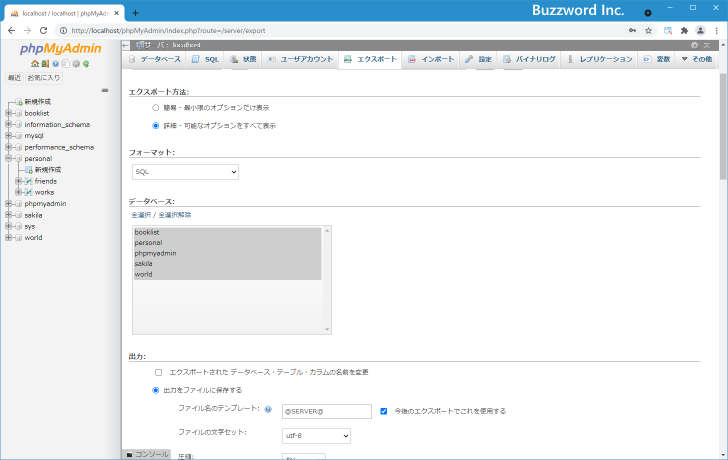Open the sys database in tree
Viewport: 728px width, 460px height.
point(30,227)
